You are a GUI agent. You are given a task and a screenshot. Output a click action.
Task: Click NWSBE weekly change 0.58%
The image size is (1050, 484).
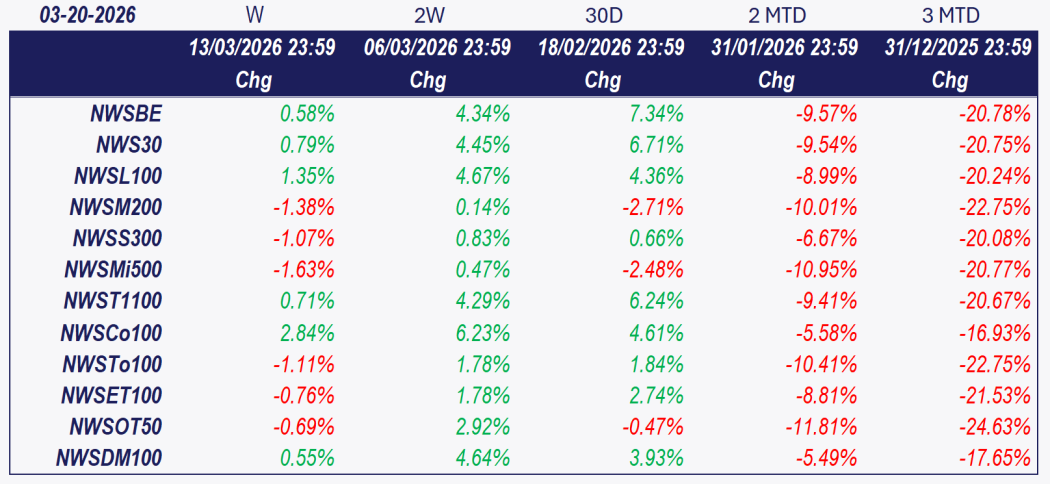tap(307, 114)
